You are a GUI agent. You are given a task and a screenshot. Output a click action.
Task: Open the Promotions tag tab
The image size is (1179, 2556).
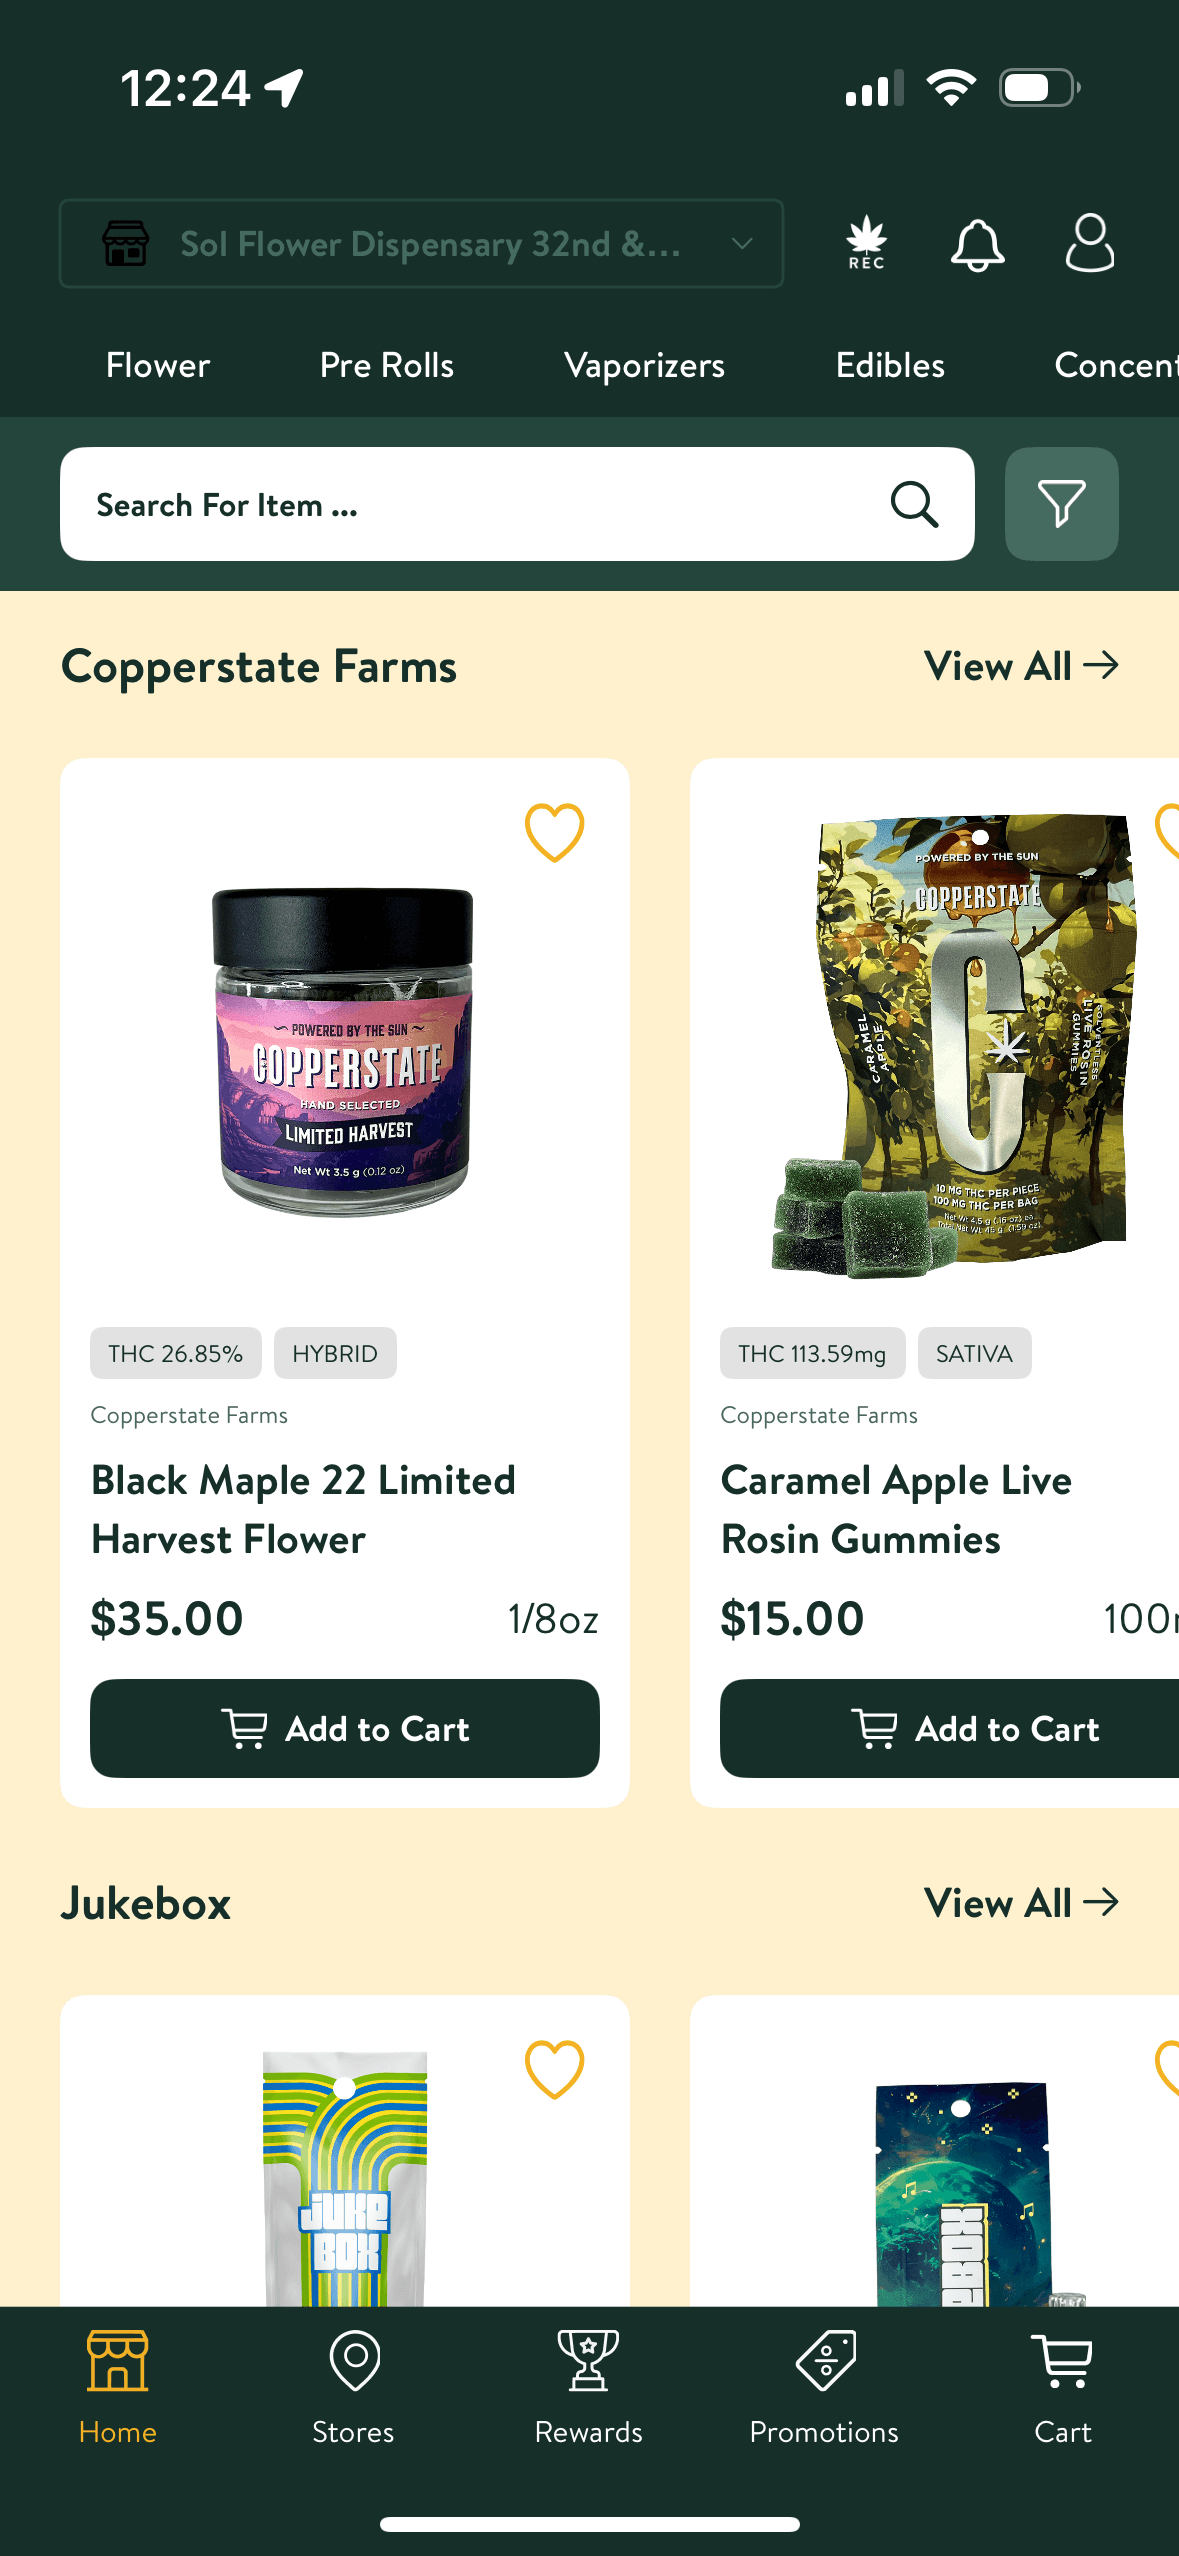tap(824, 2385)
